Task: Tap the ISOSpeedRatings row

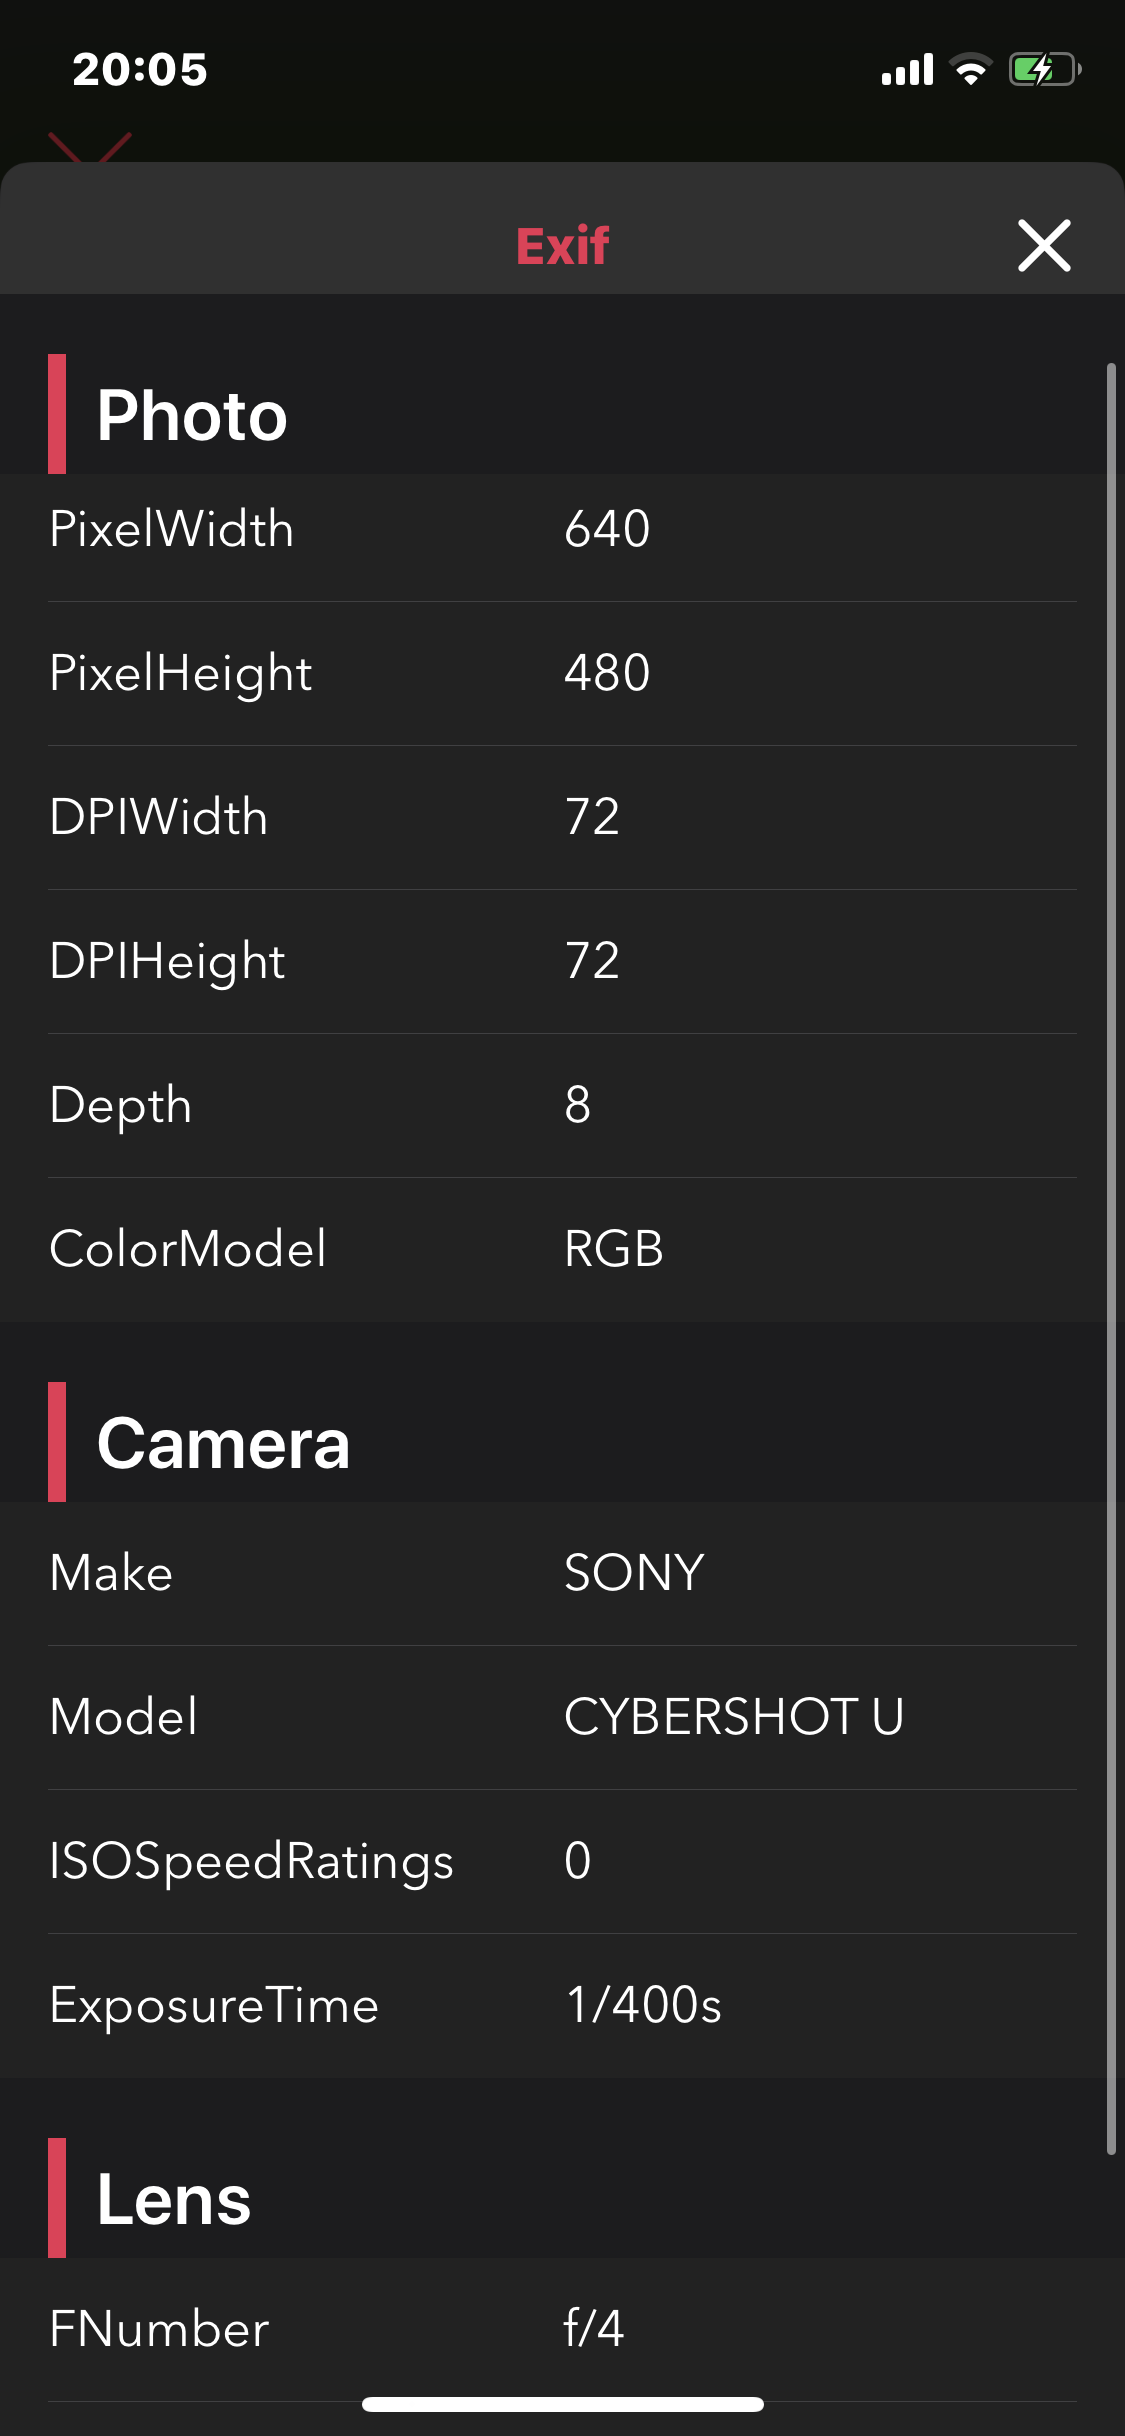Action: tap(562, 1861)
